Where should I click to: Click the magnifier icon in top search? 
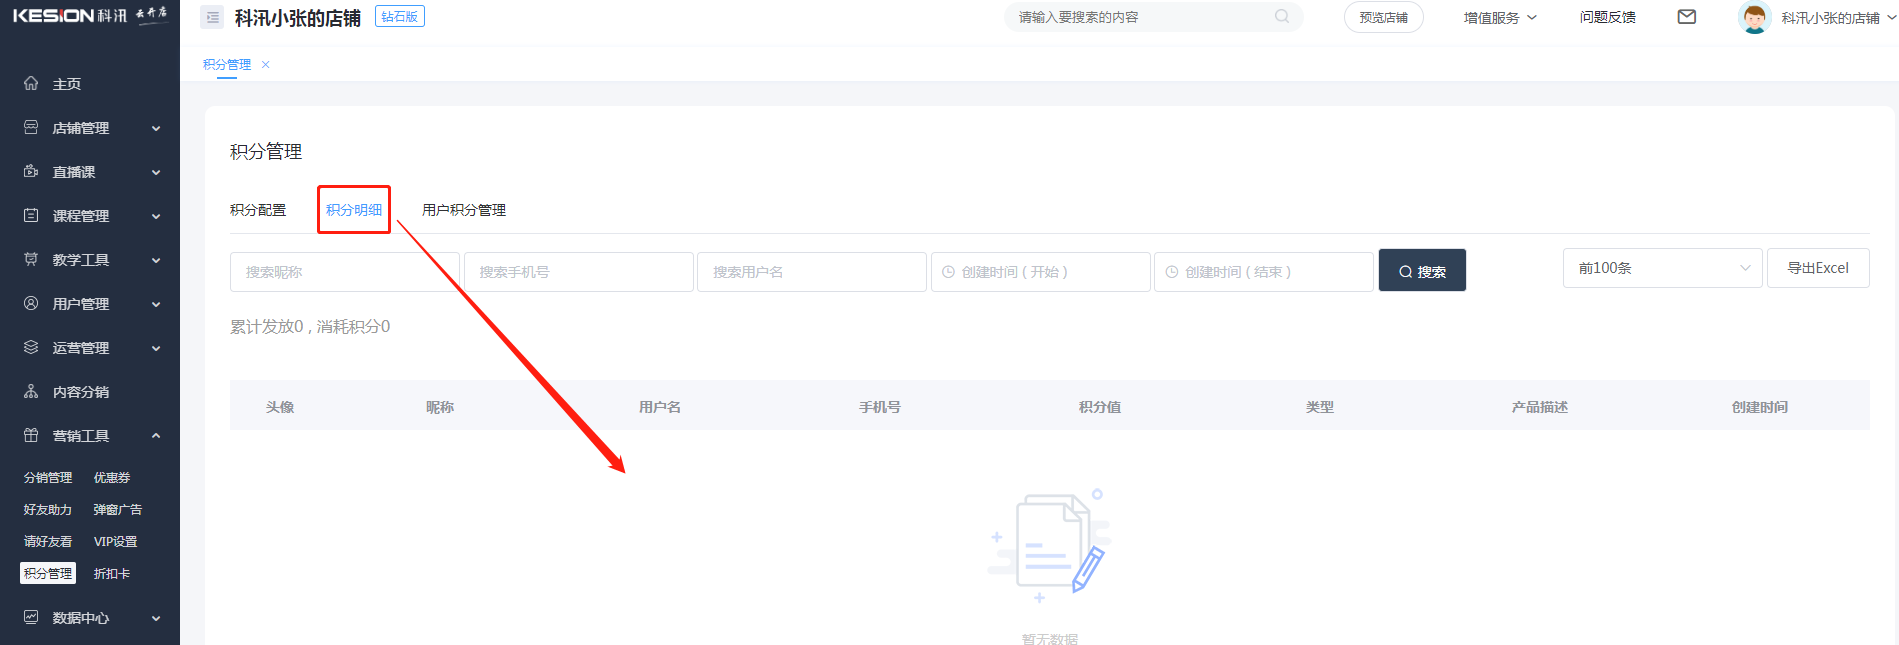pyautogui.click(x=1281, y=17)
